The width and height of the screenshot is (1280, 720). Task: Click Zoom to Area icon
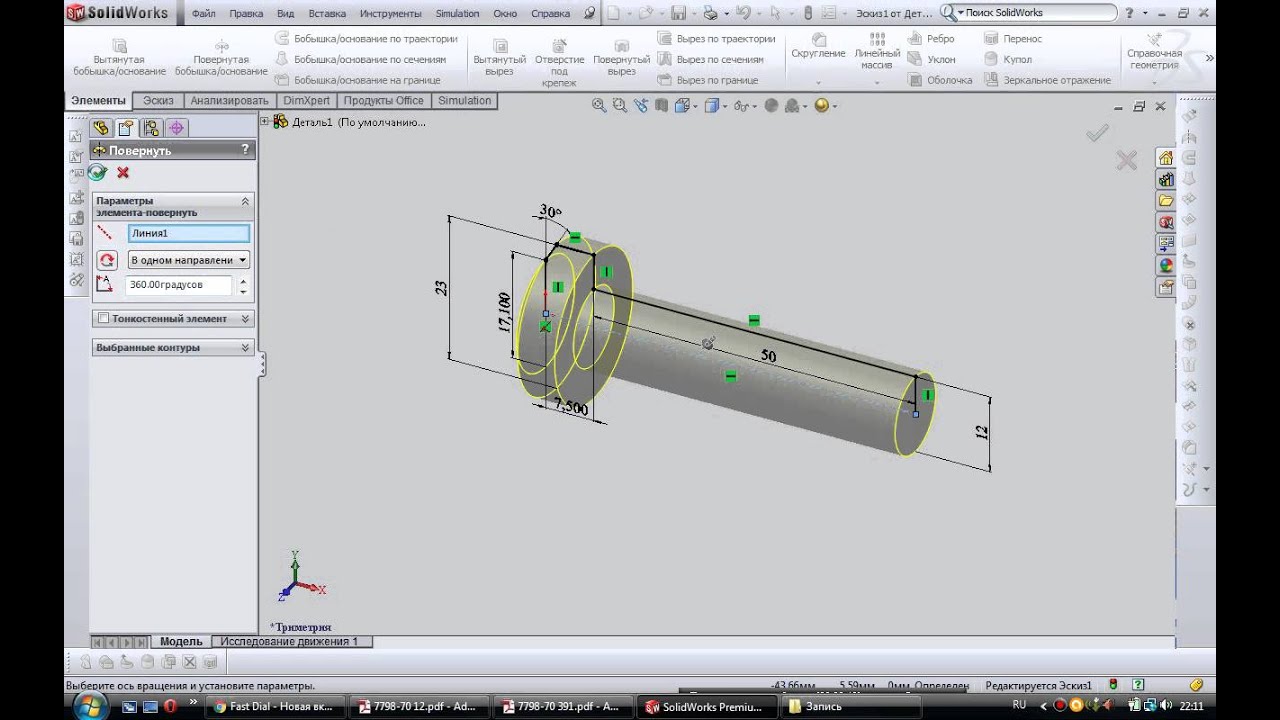[x=619, y=105]
